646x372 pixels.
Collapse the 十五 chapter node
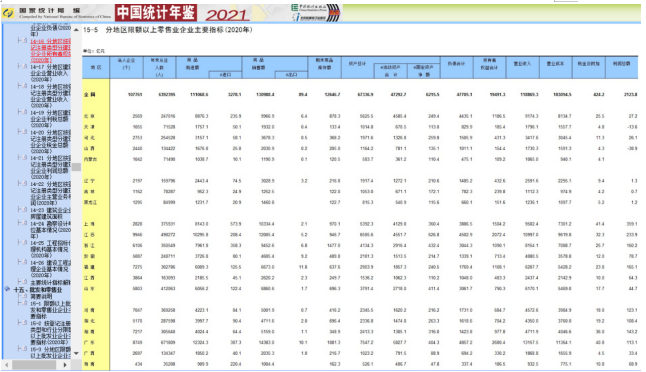click(x=7, y=289)
